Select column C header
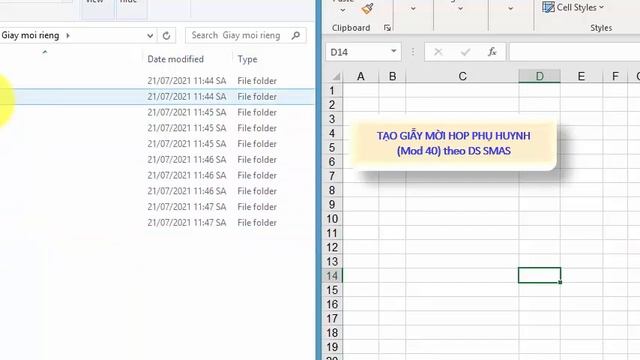The height and width of the screenshot is (360, 640). (x=462, y=76)
